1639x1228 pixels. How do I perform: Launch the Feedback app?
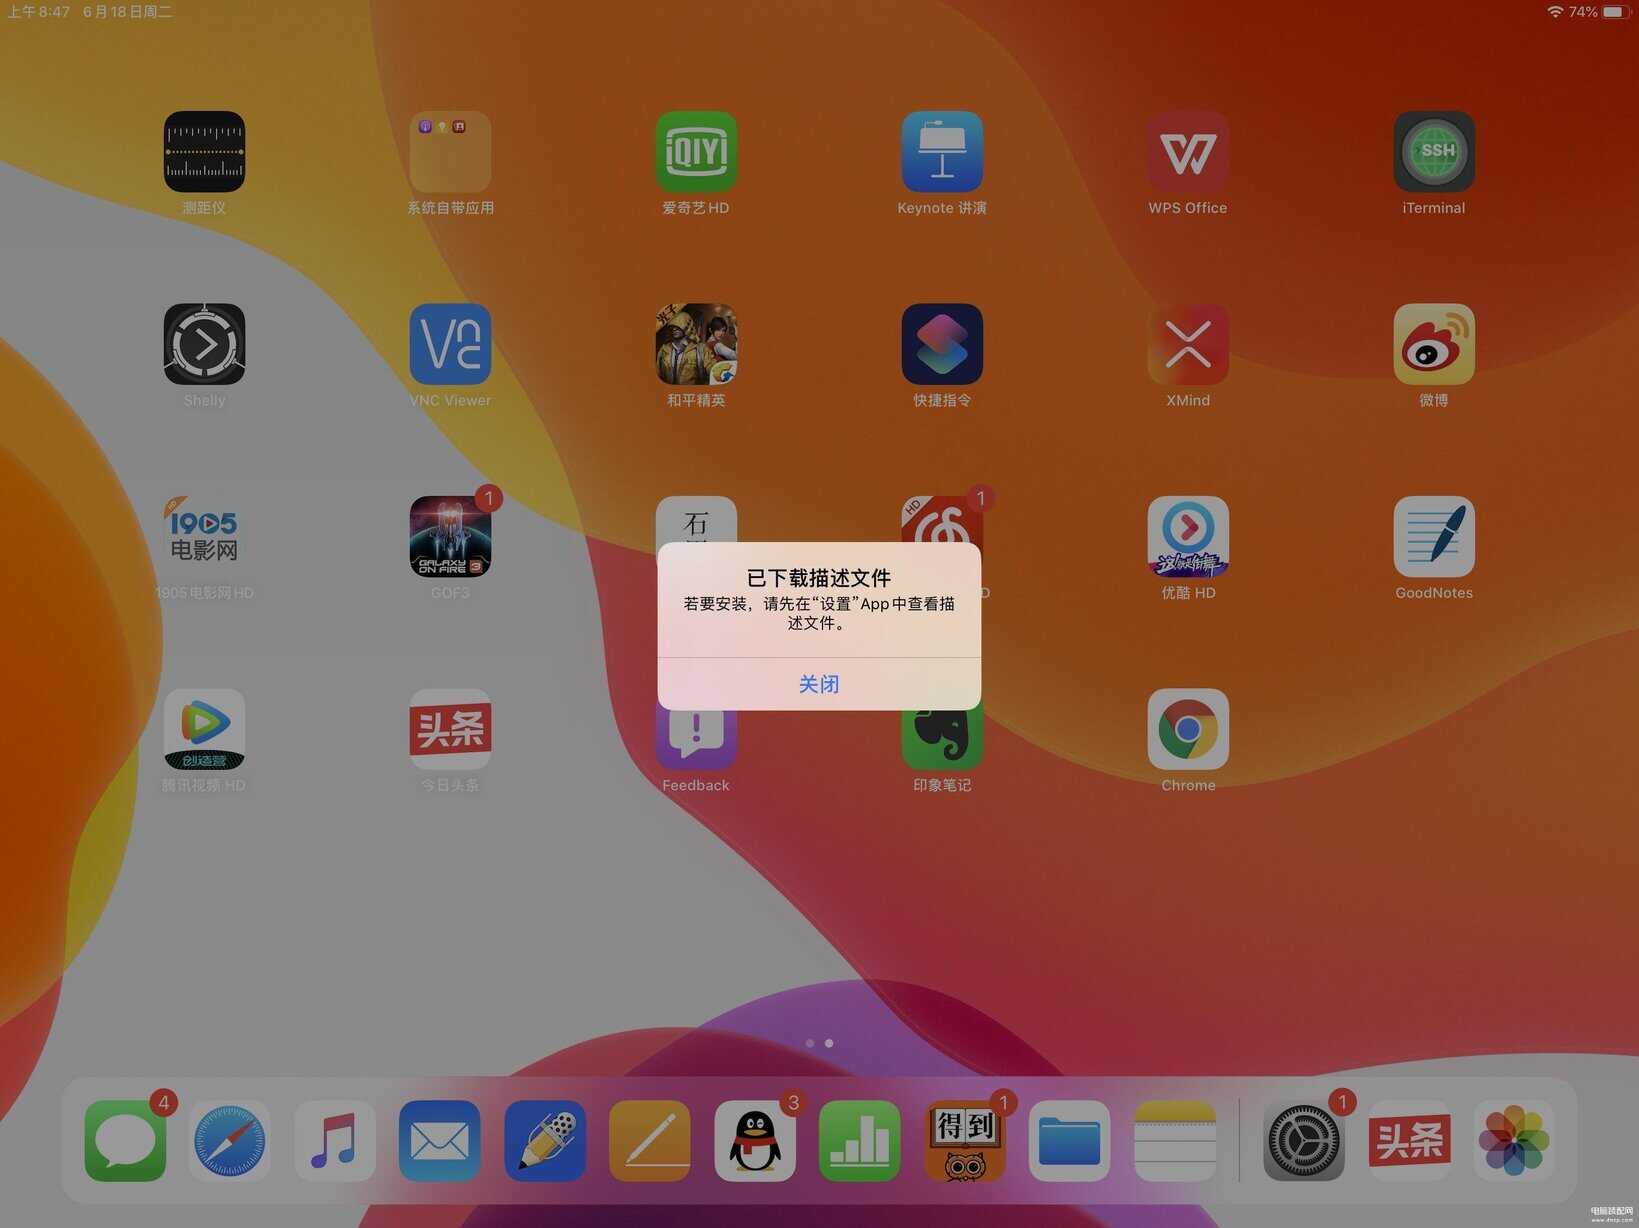click(x=696, y=742)
